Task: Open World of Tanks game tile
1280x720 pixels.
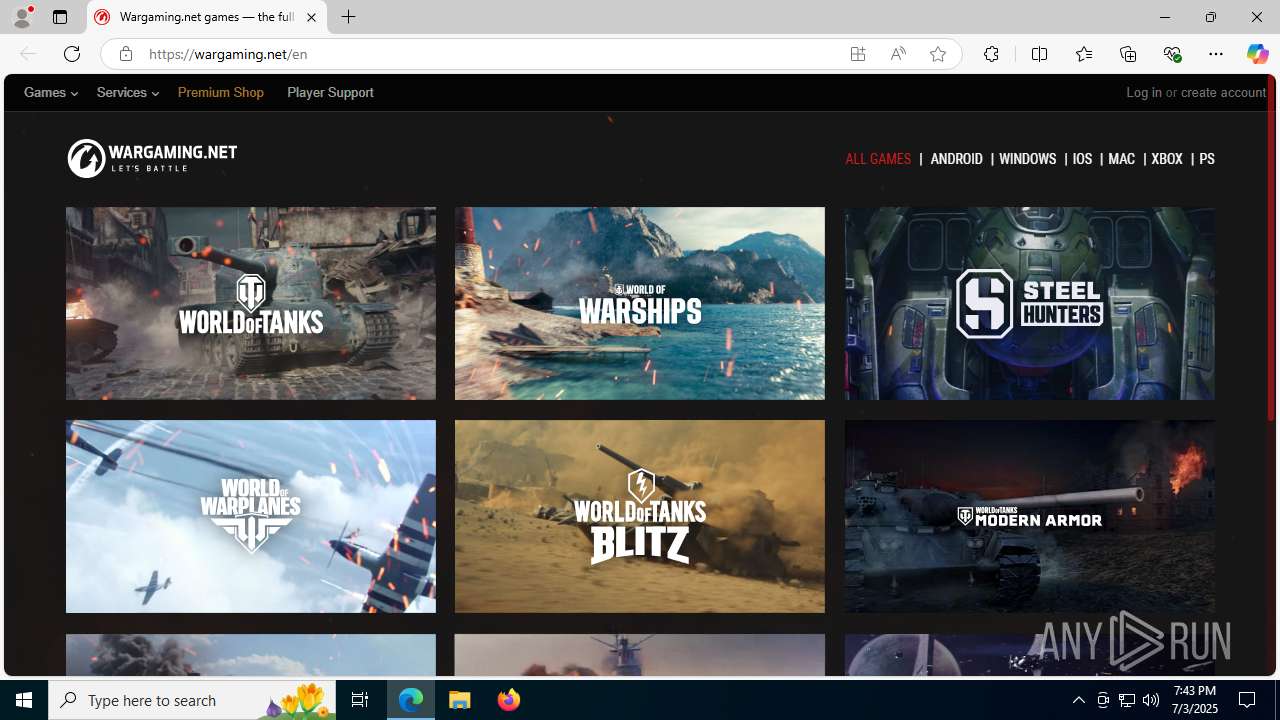Action: click(x=251, y=303)
